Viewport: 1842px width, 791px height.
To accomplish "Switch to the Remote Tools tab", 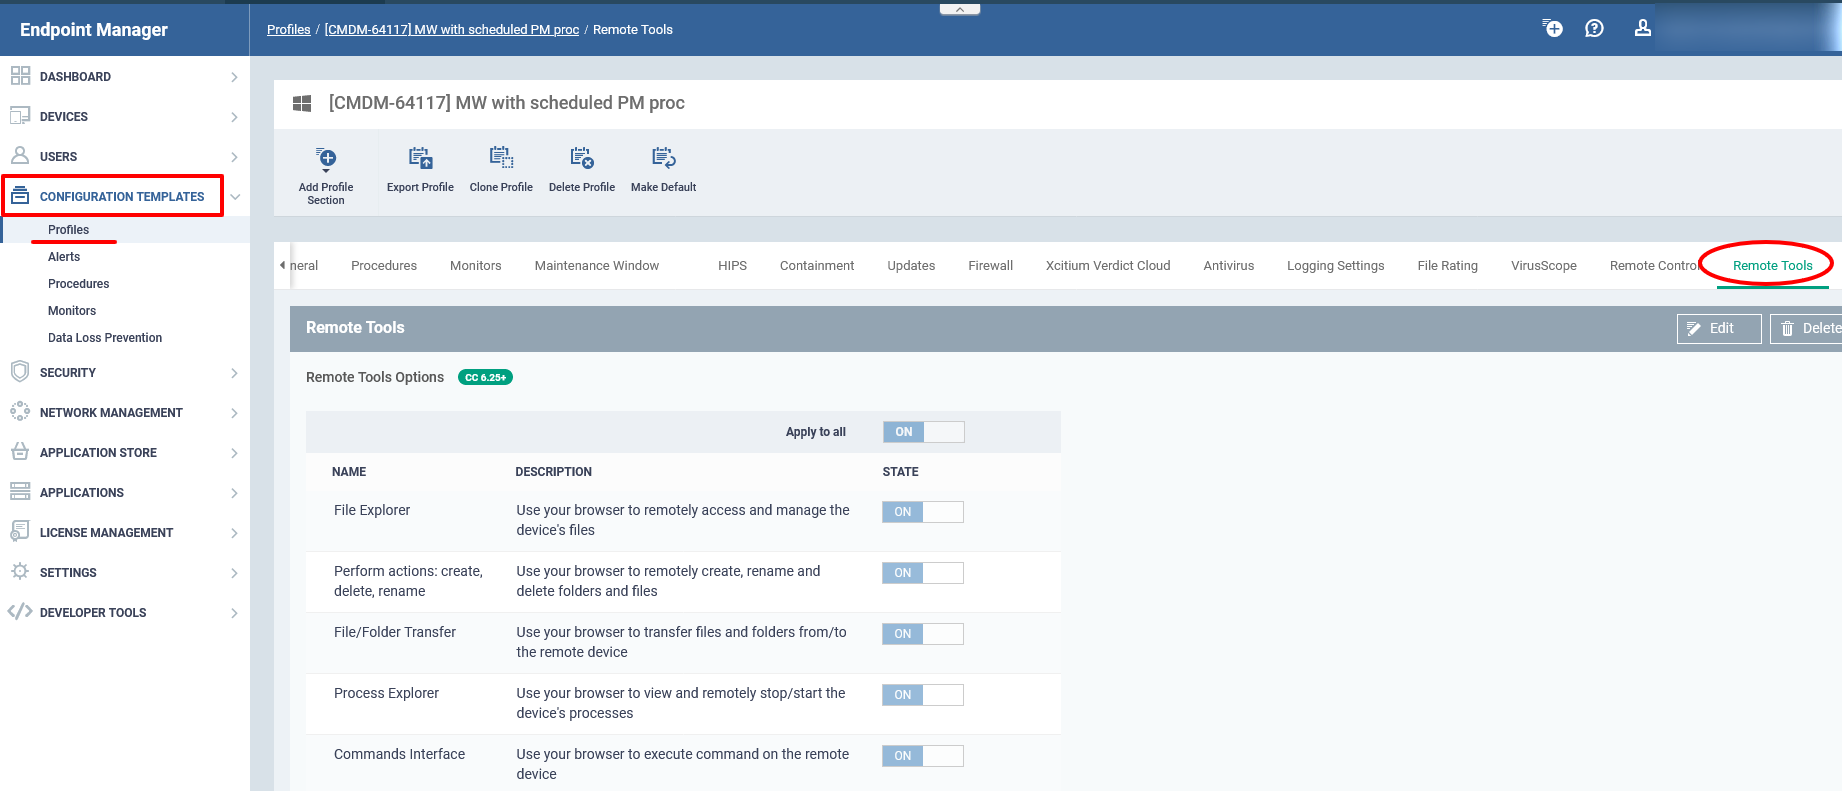I will point(1773,266).
